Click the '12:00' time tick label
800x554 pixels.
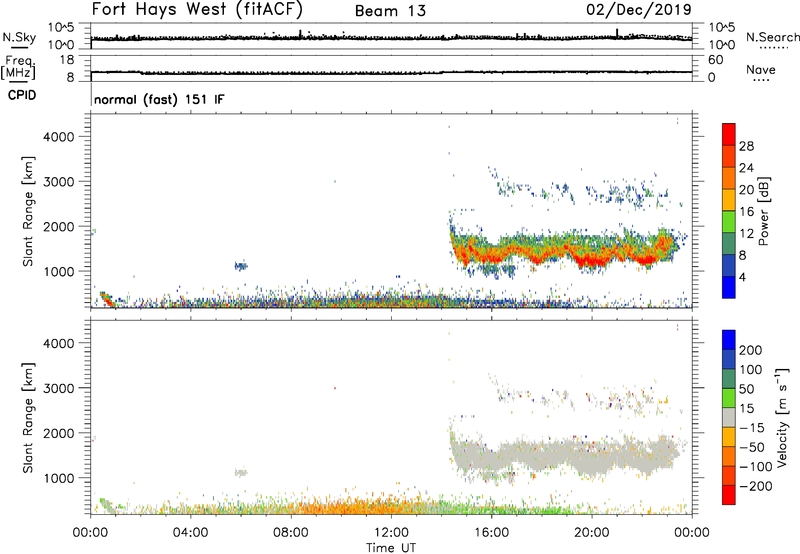391,533
